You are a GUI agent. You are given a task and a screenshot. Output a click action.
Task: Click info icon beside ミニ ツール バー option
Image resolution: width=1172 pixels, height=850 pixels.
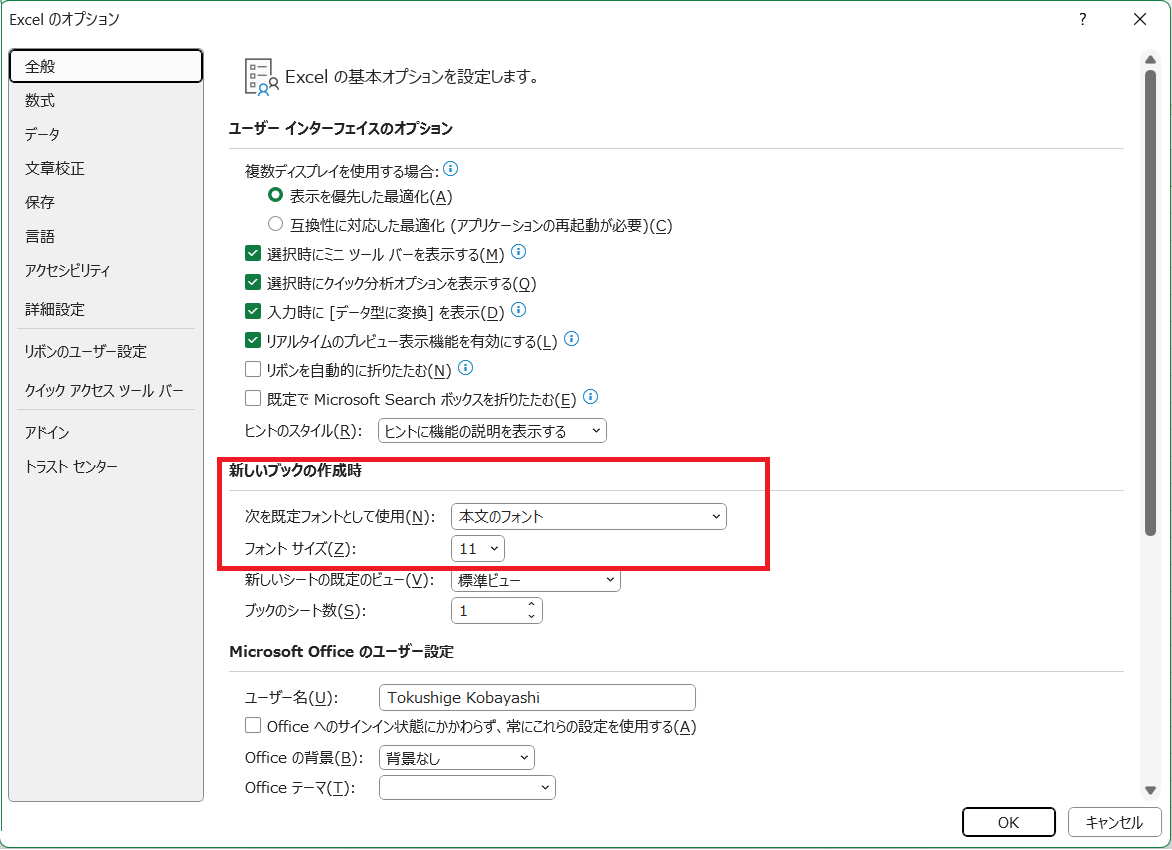tap(518, 252)
